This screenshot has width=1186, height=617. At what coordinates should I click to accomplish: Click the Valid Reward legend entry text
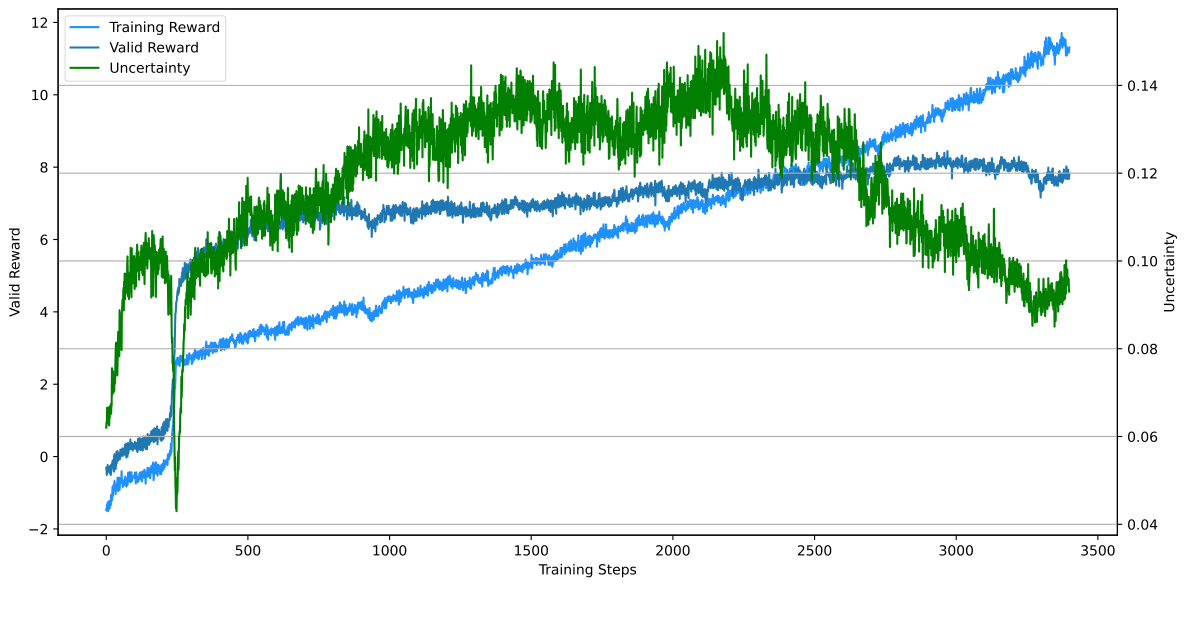click(153, 48)
